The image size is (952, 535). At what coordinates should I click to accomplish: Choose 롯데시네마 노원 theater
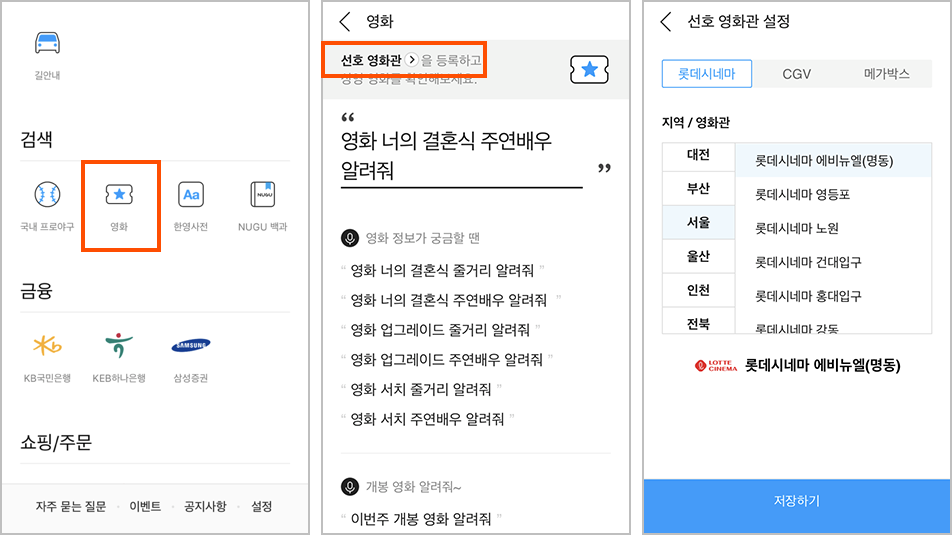pyautogui.click(x=833, y=228)
